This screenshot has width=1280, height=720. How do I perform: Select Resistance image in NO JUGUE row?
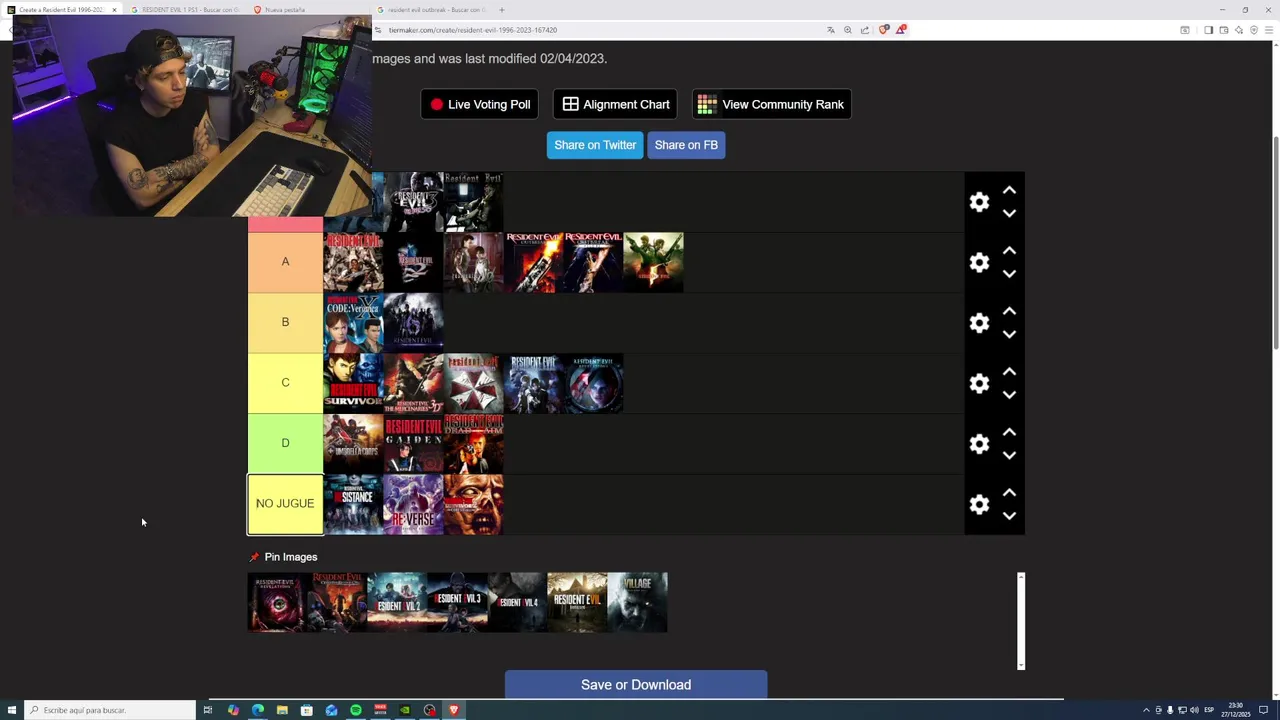[353, 504]
